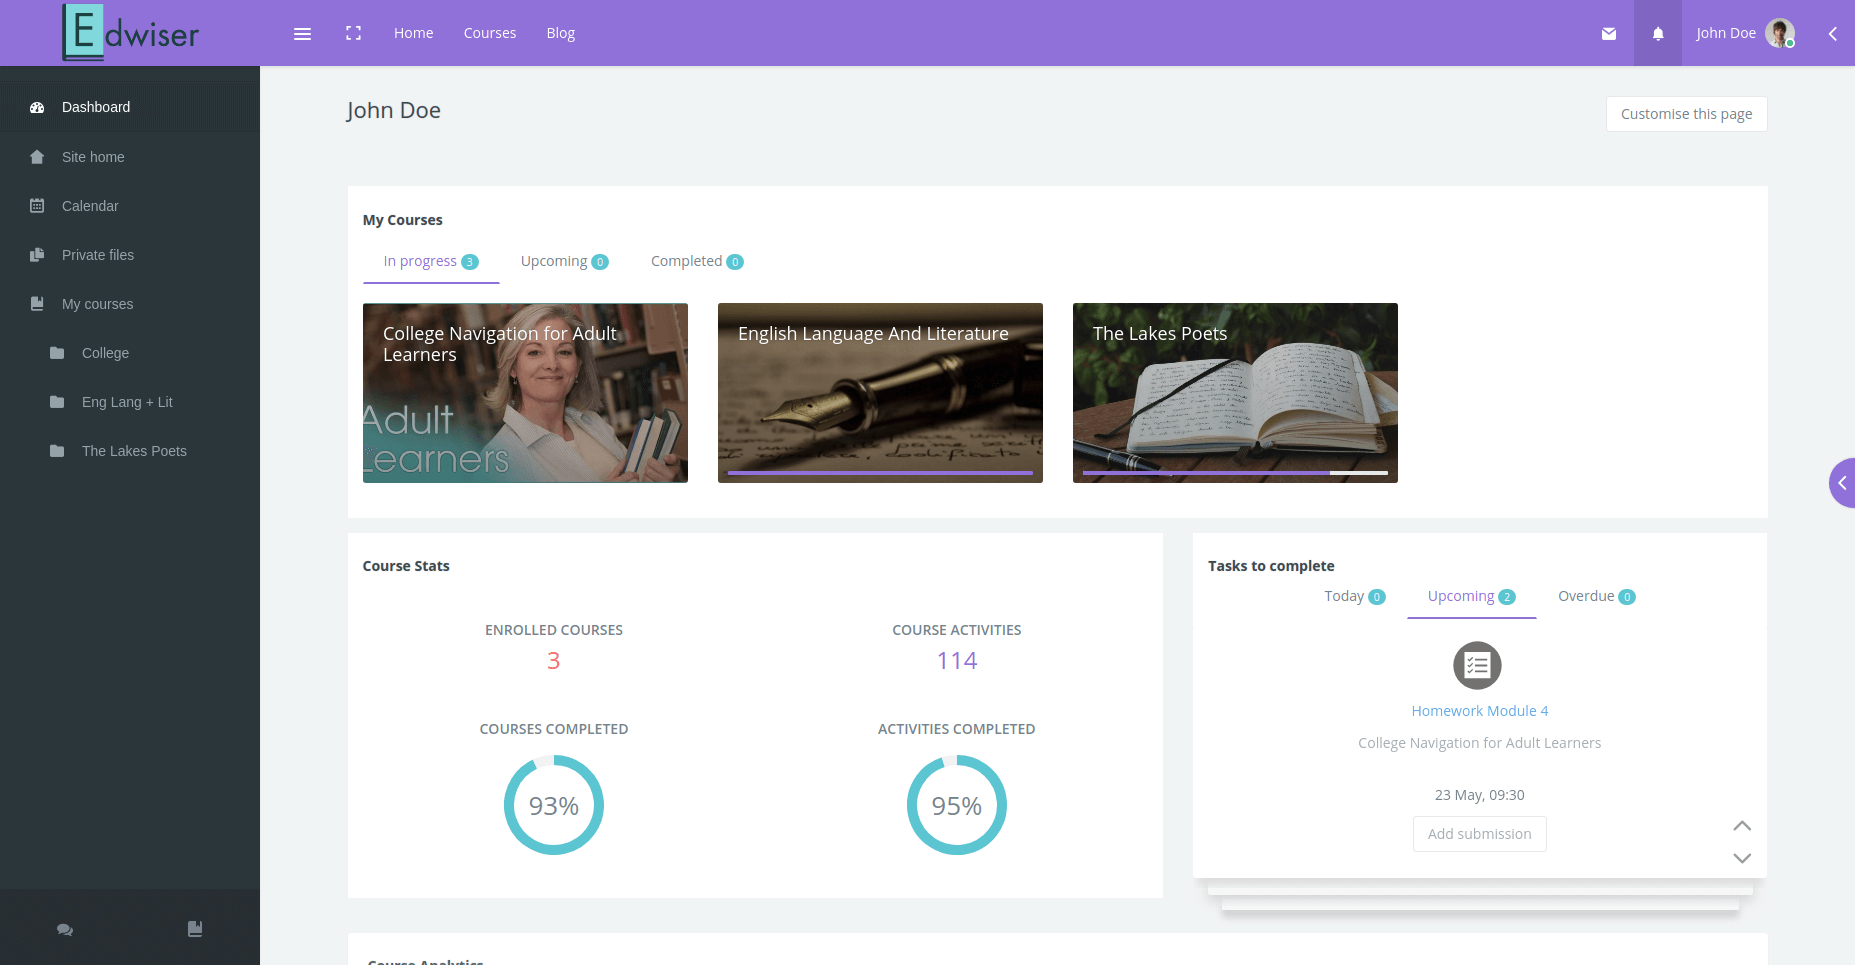Click the Dashboard icon in sidebar
Screen dimensions: 1855x965
click(x=37, y=107)
